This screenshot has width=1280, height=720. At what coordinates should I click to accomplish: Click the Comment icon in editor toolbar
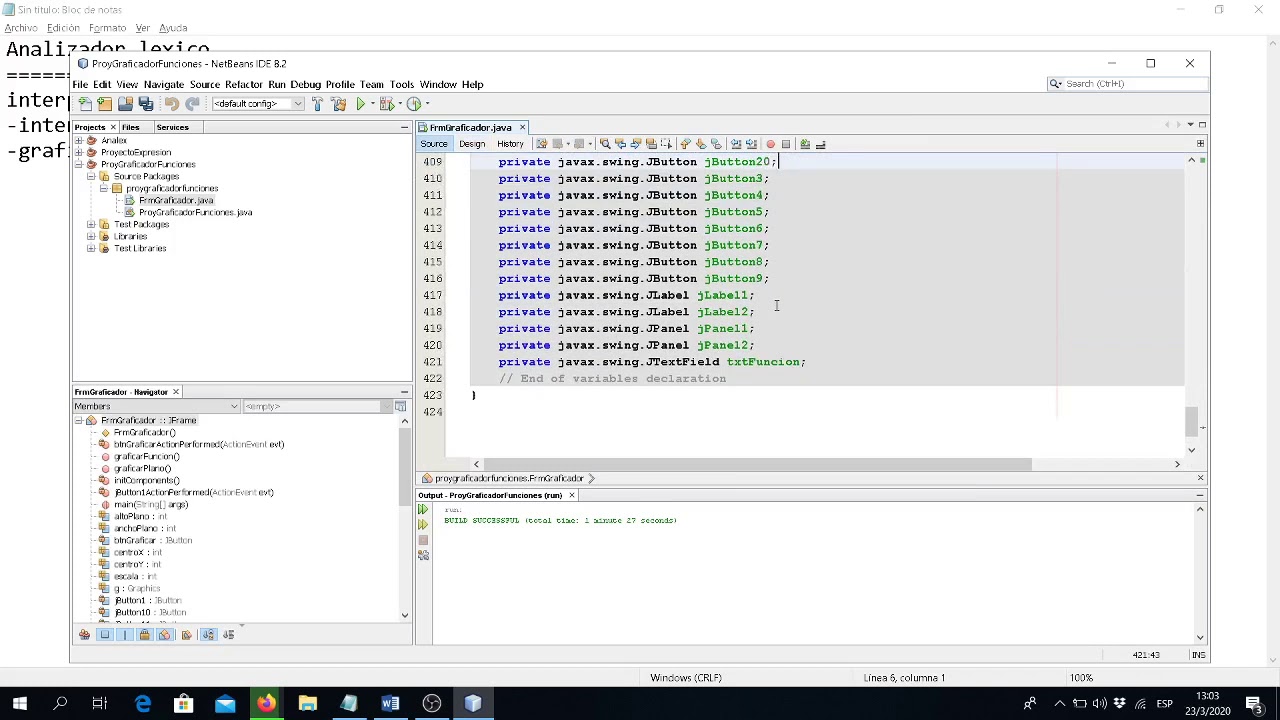pyautogui.click(x=805, y=144)
